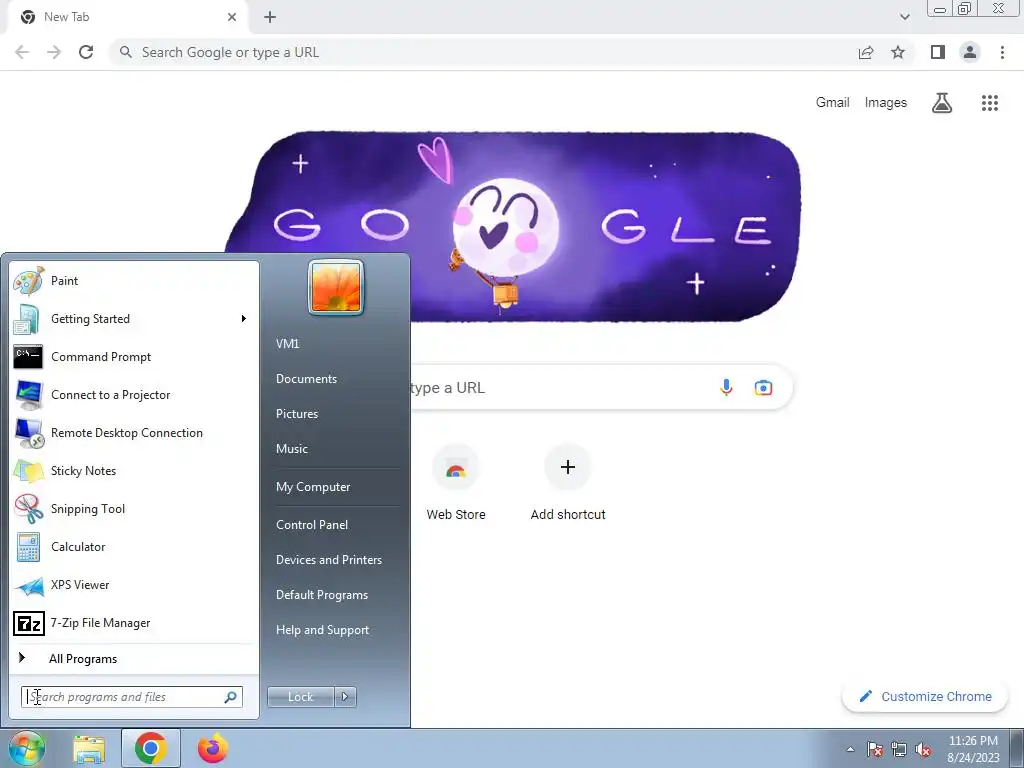
Task: Search by voice microphone icon
Action: pyautogui.click(x=726, y=387)
